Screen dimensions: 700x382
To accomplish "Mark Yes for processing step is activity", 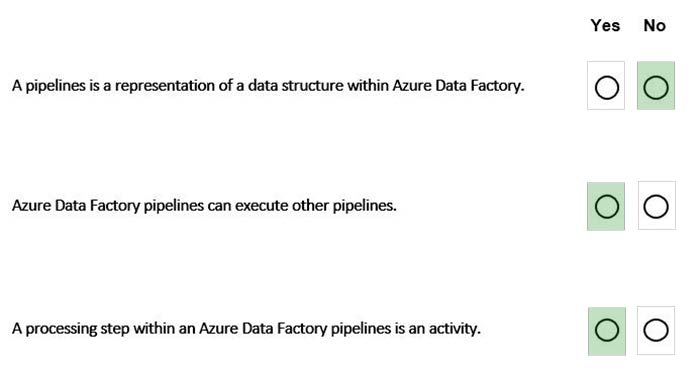I will point(606,330).
